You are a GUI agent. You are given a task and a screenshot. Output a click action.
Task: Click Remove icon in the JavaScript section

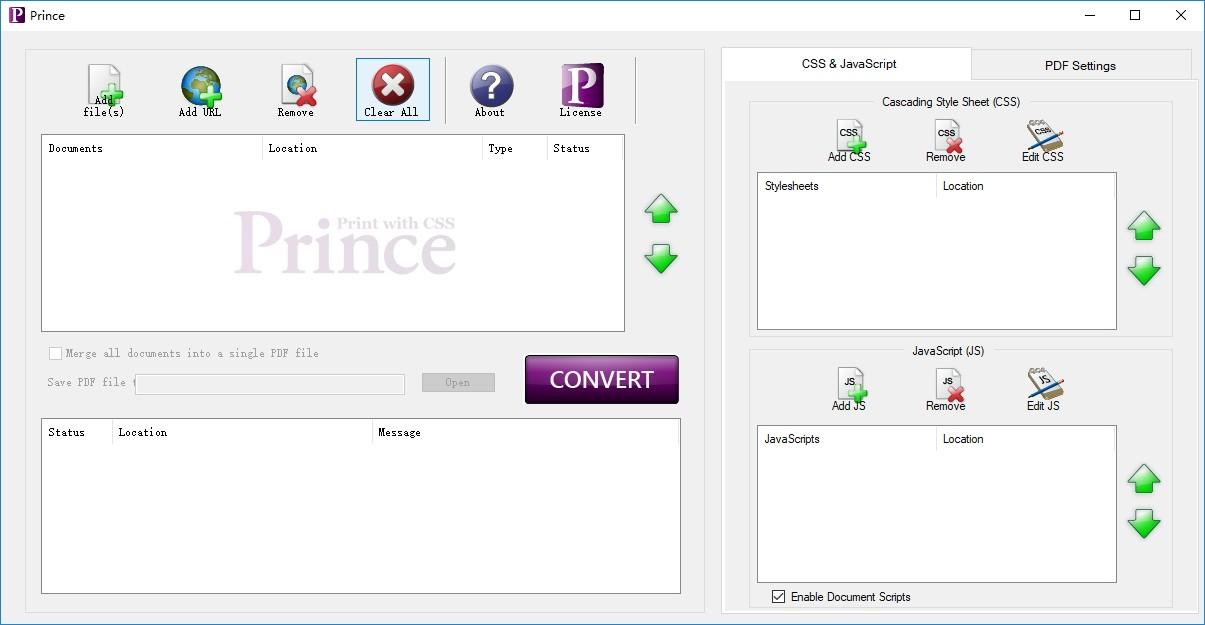(x=946, y=390)
